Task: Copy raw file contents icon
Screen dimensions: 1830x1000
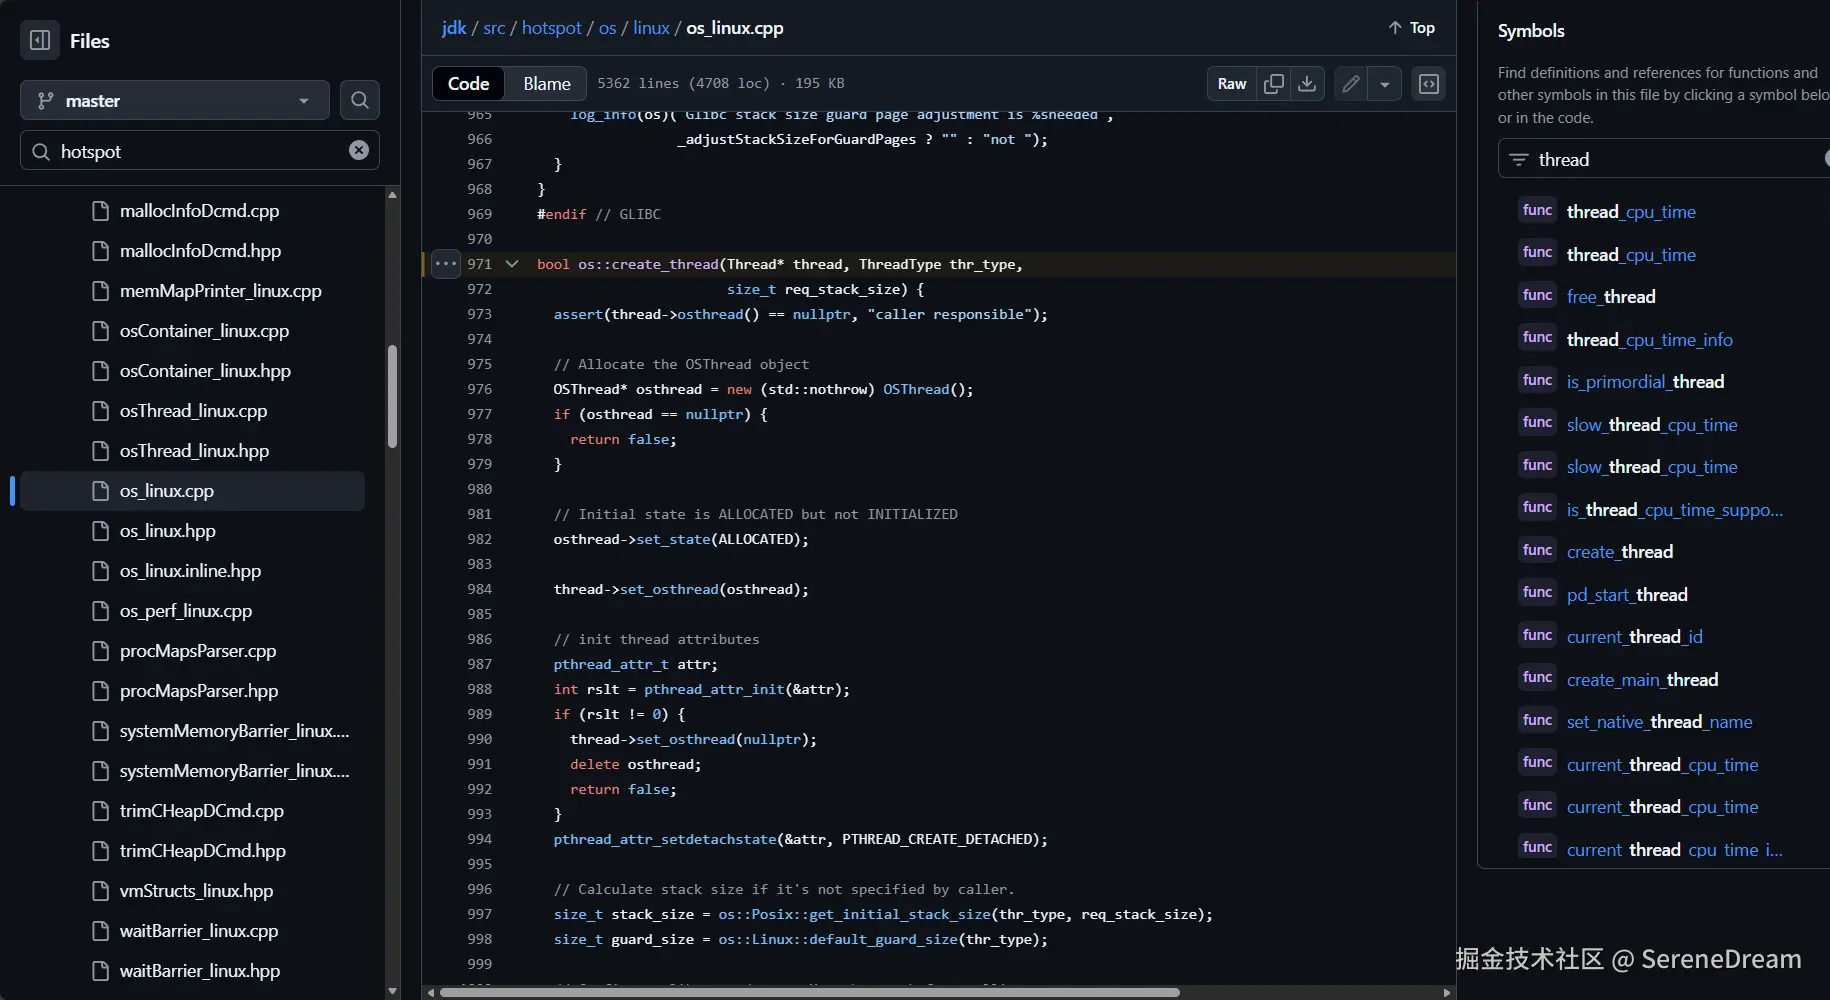Action: click(1273, 84)
